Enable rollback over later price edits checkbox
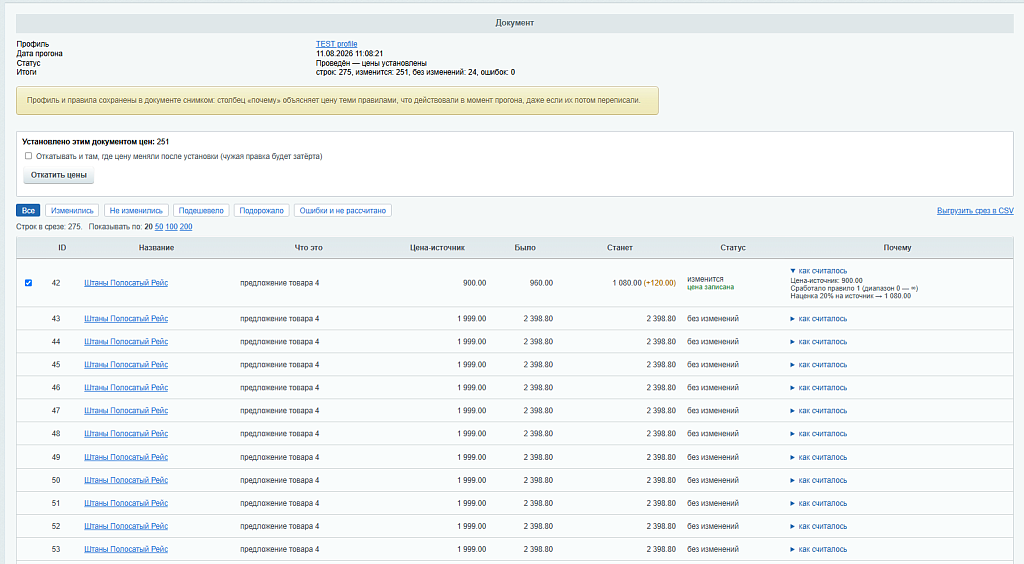Viewport: 1024px width, 564px height. click(x=28, y=156)
